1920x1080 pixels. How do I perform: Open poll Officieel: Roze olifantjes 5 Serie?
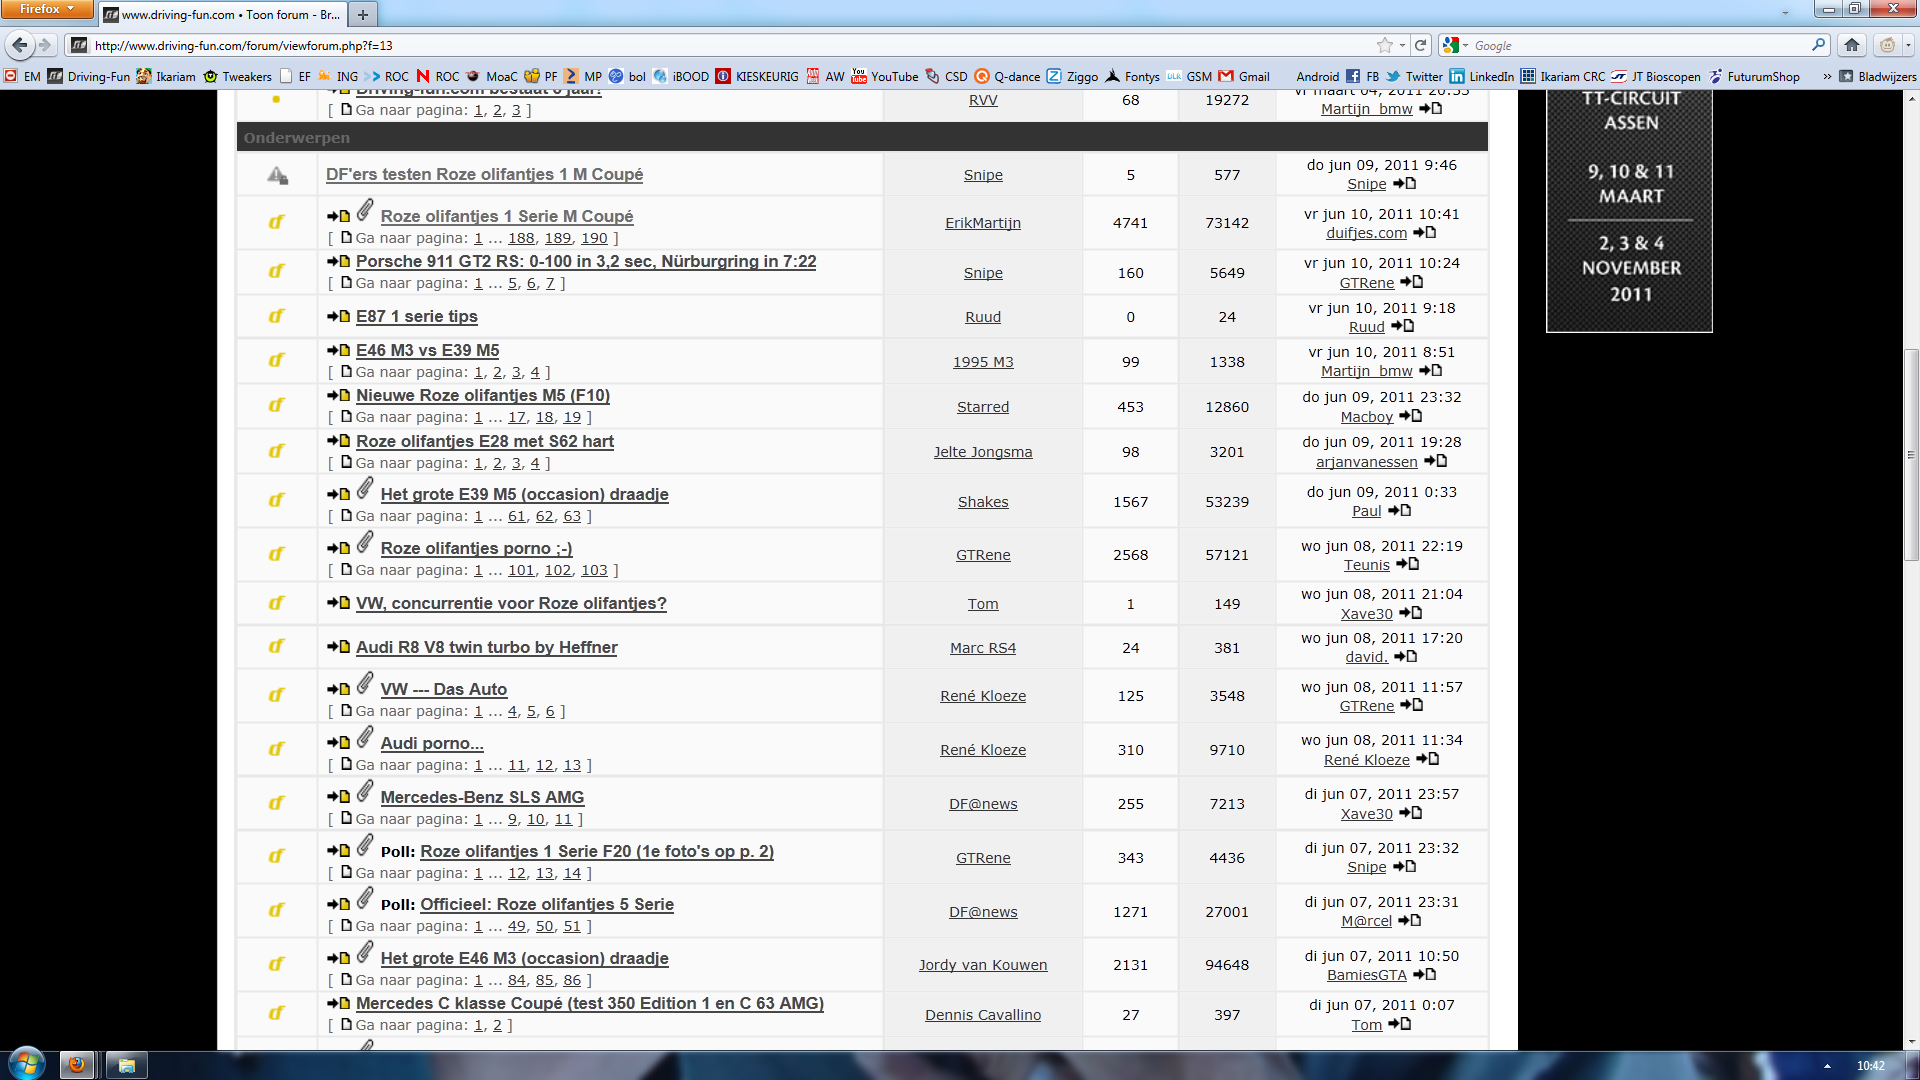point(546,904)
